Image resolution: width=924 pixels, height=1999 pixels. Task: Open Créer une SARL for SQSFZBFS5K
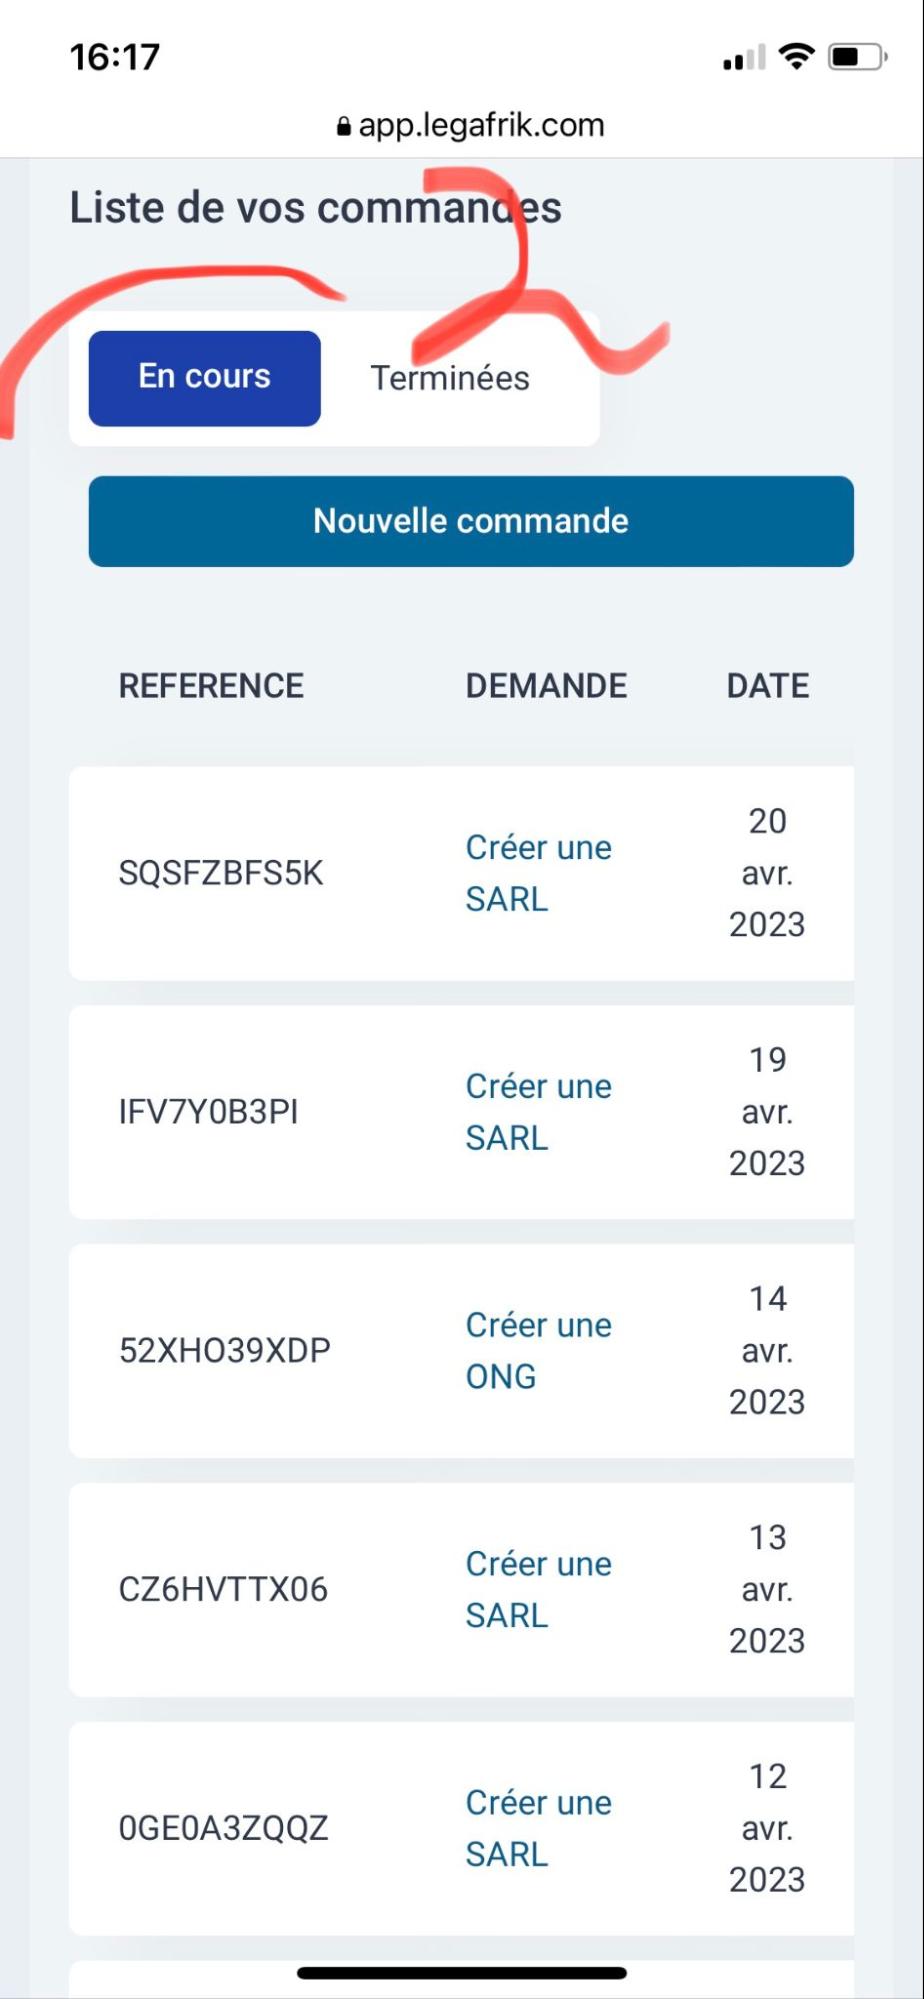[539, 873]
